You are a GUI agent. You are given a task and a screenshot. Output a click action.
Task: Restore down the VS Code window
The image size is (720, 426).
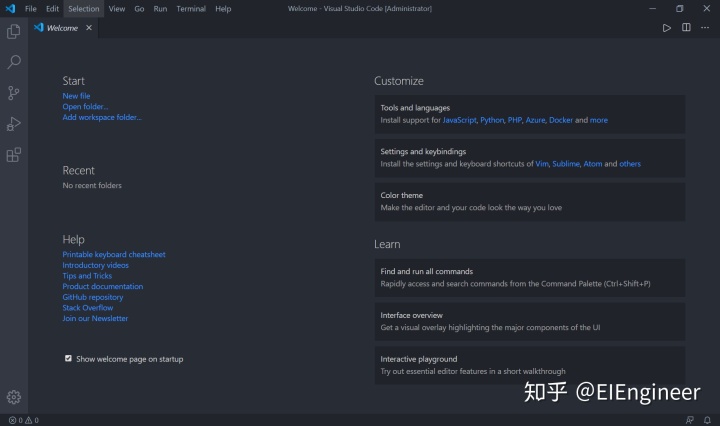680,8
